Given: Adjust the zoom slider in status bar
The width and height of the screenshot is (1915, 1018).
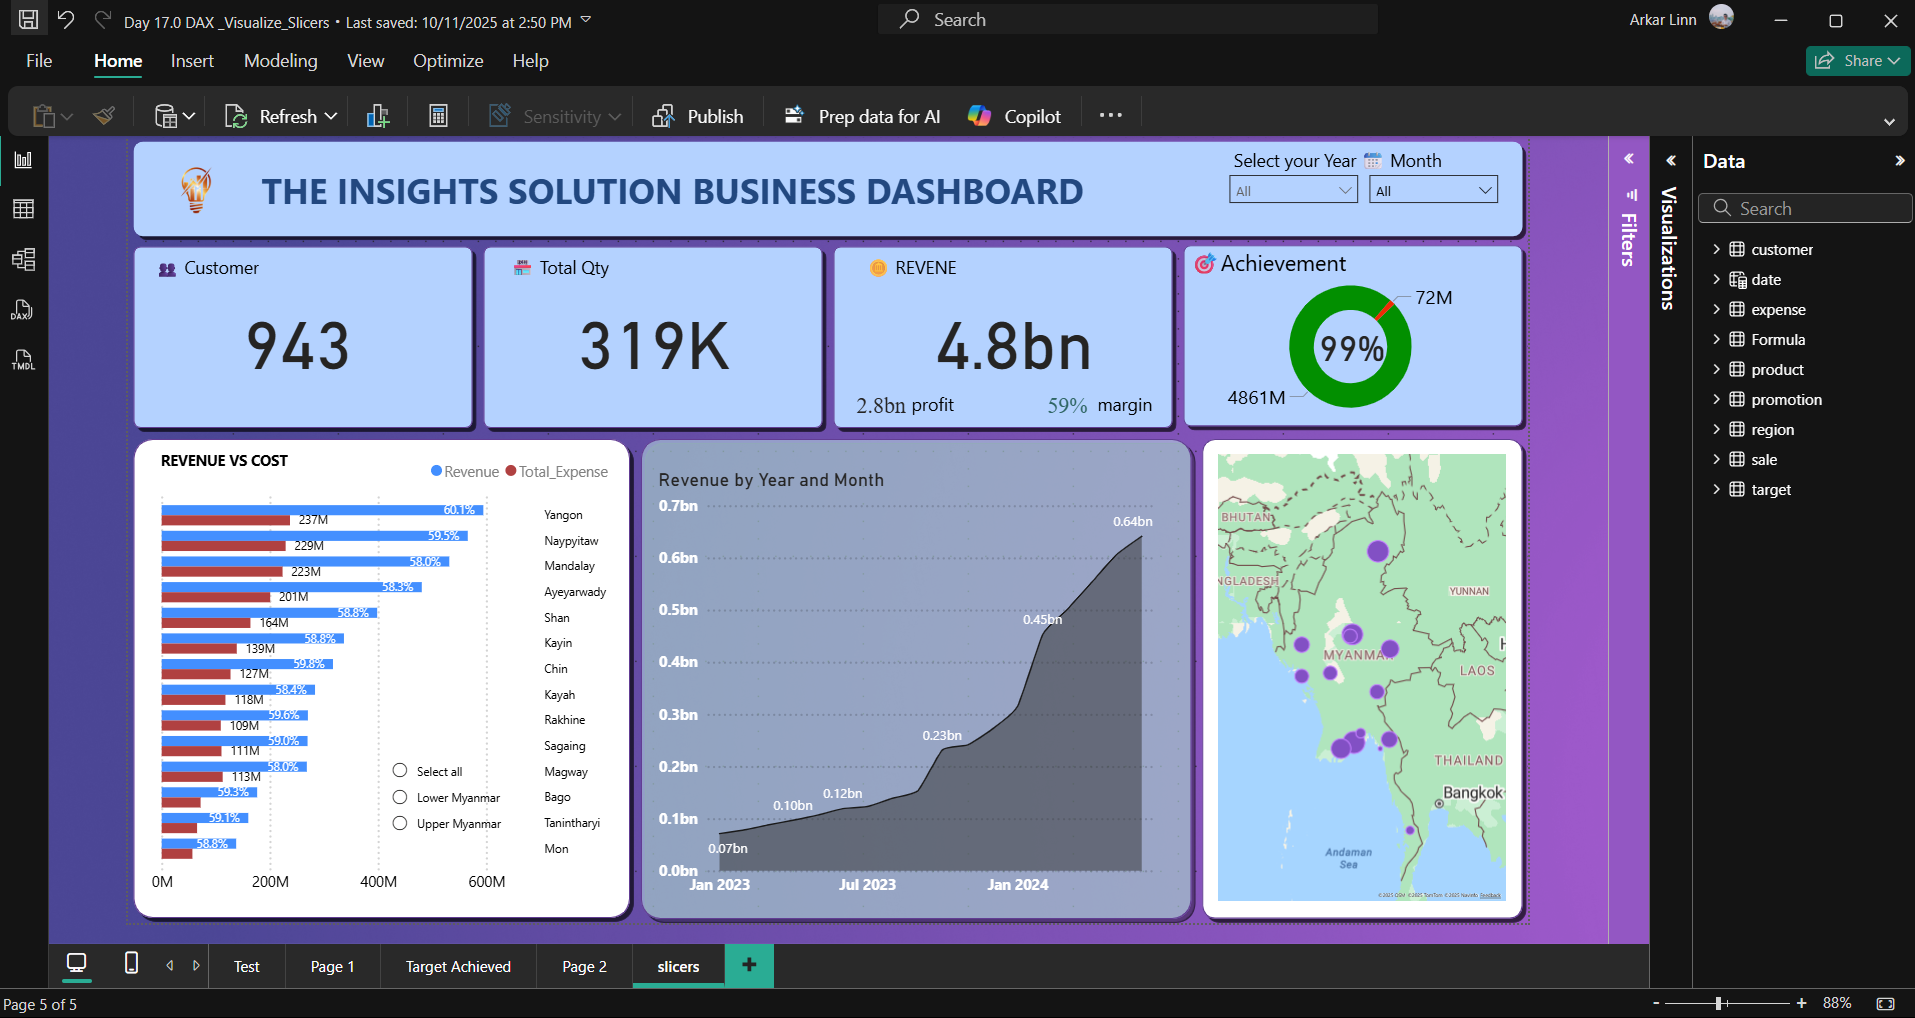Looking at the screenshot, I should (1719, 1003).
